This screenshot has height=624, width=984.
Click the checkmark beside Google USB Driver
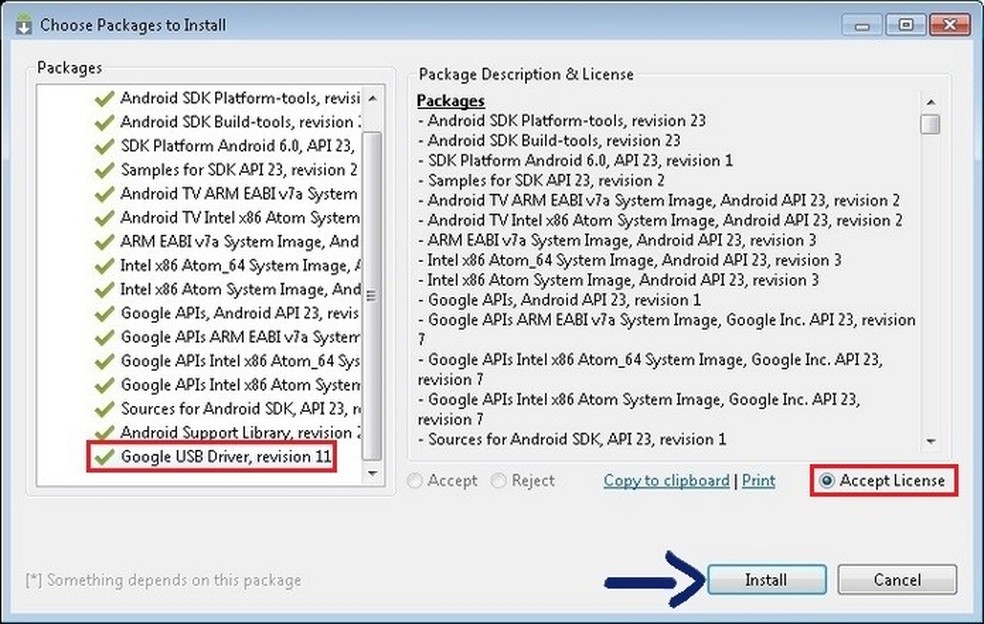click(104, 456)
